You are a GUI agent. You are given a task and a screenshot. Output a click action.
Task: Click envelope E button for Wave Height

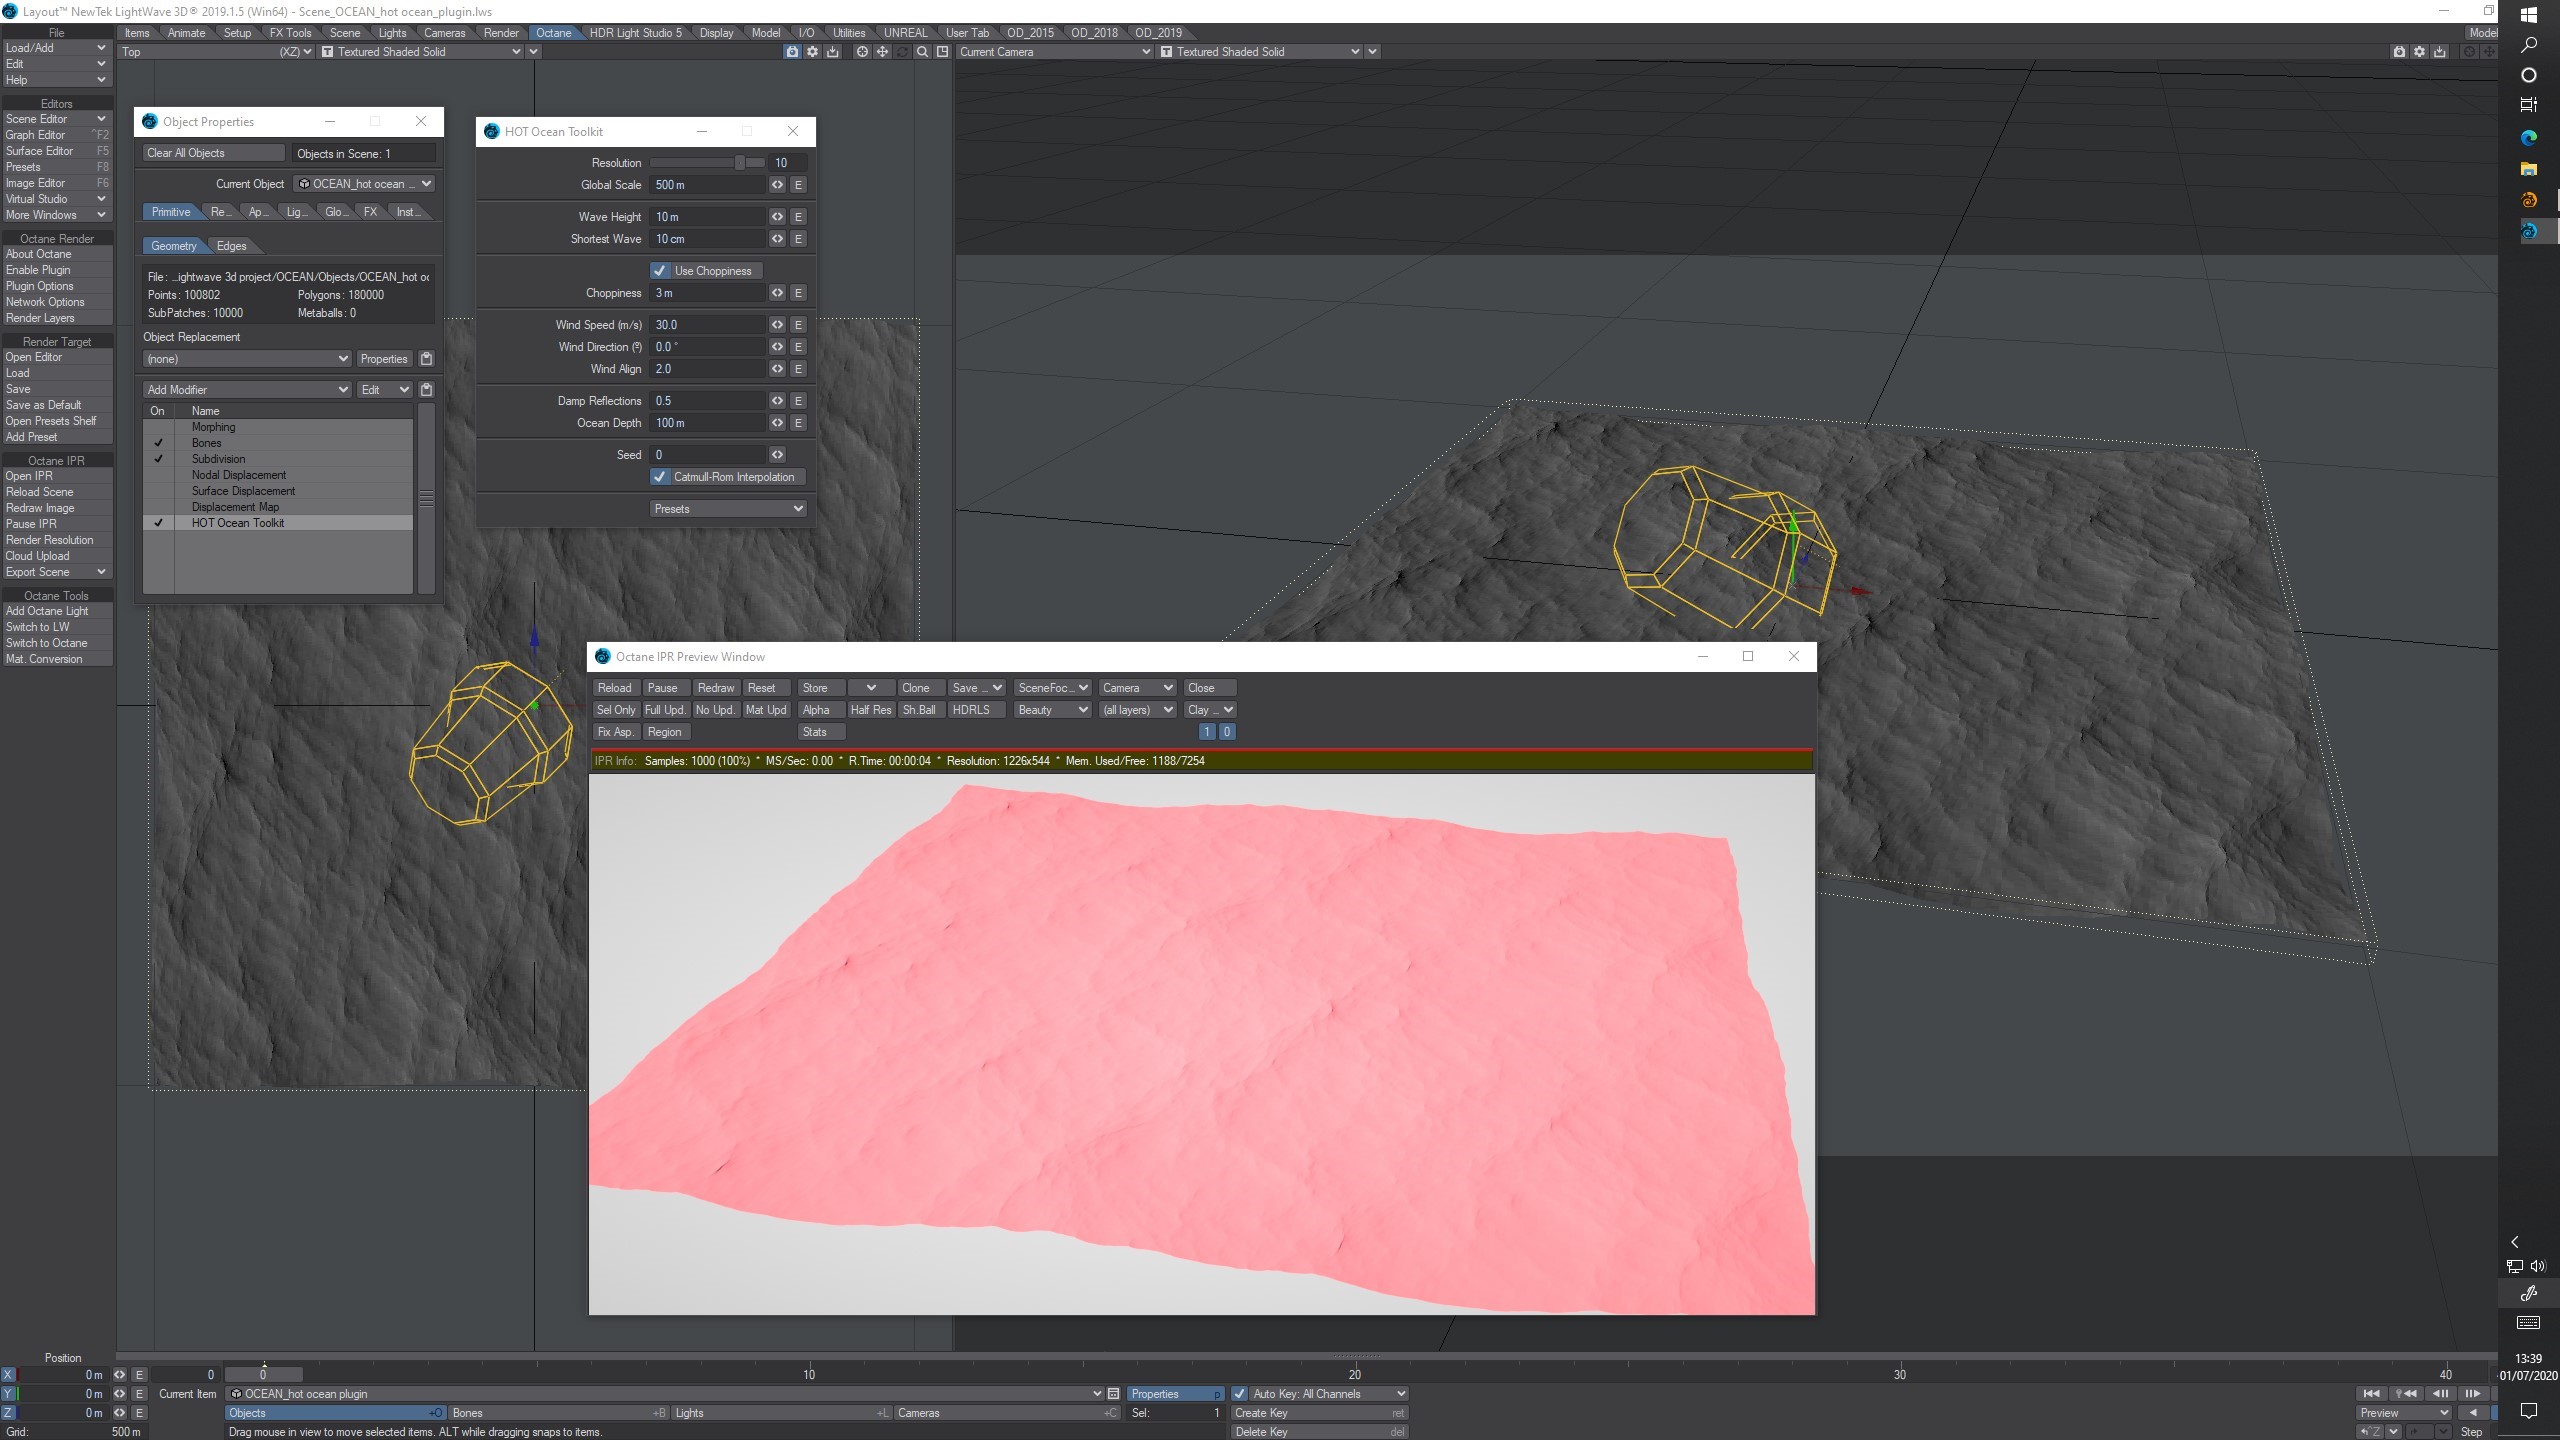click(798, 217)
